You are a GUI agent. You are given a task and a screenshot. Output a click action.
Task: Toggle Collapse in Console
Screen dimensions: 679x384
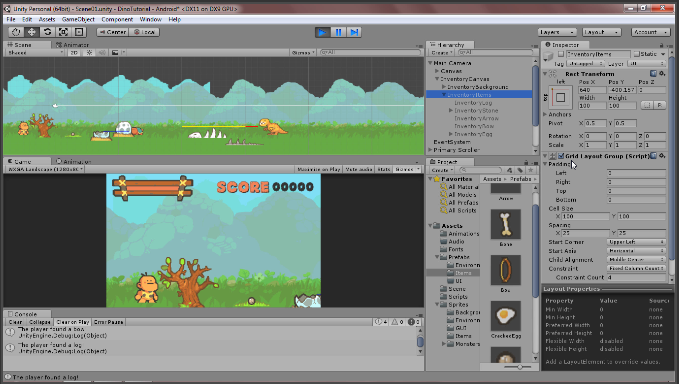point(39,322)
